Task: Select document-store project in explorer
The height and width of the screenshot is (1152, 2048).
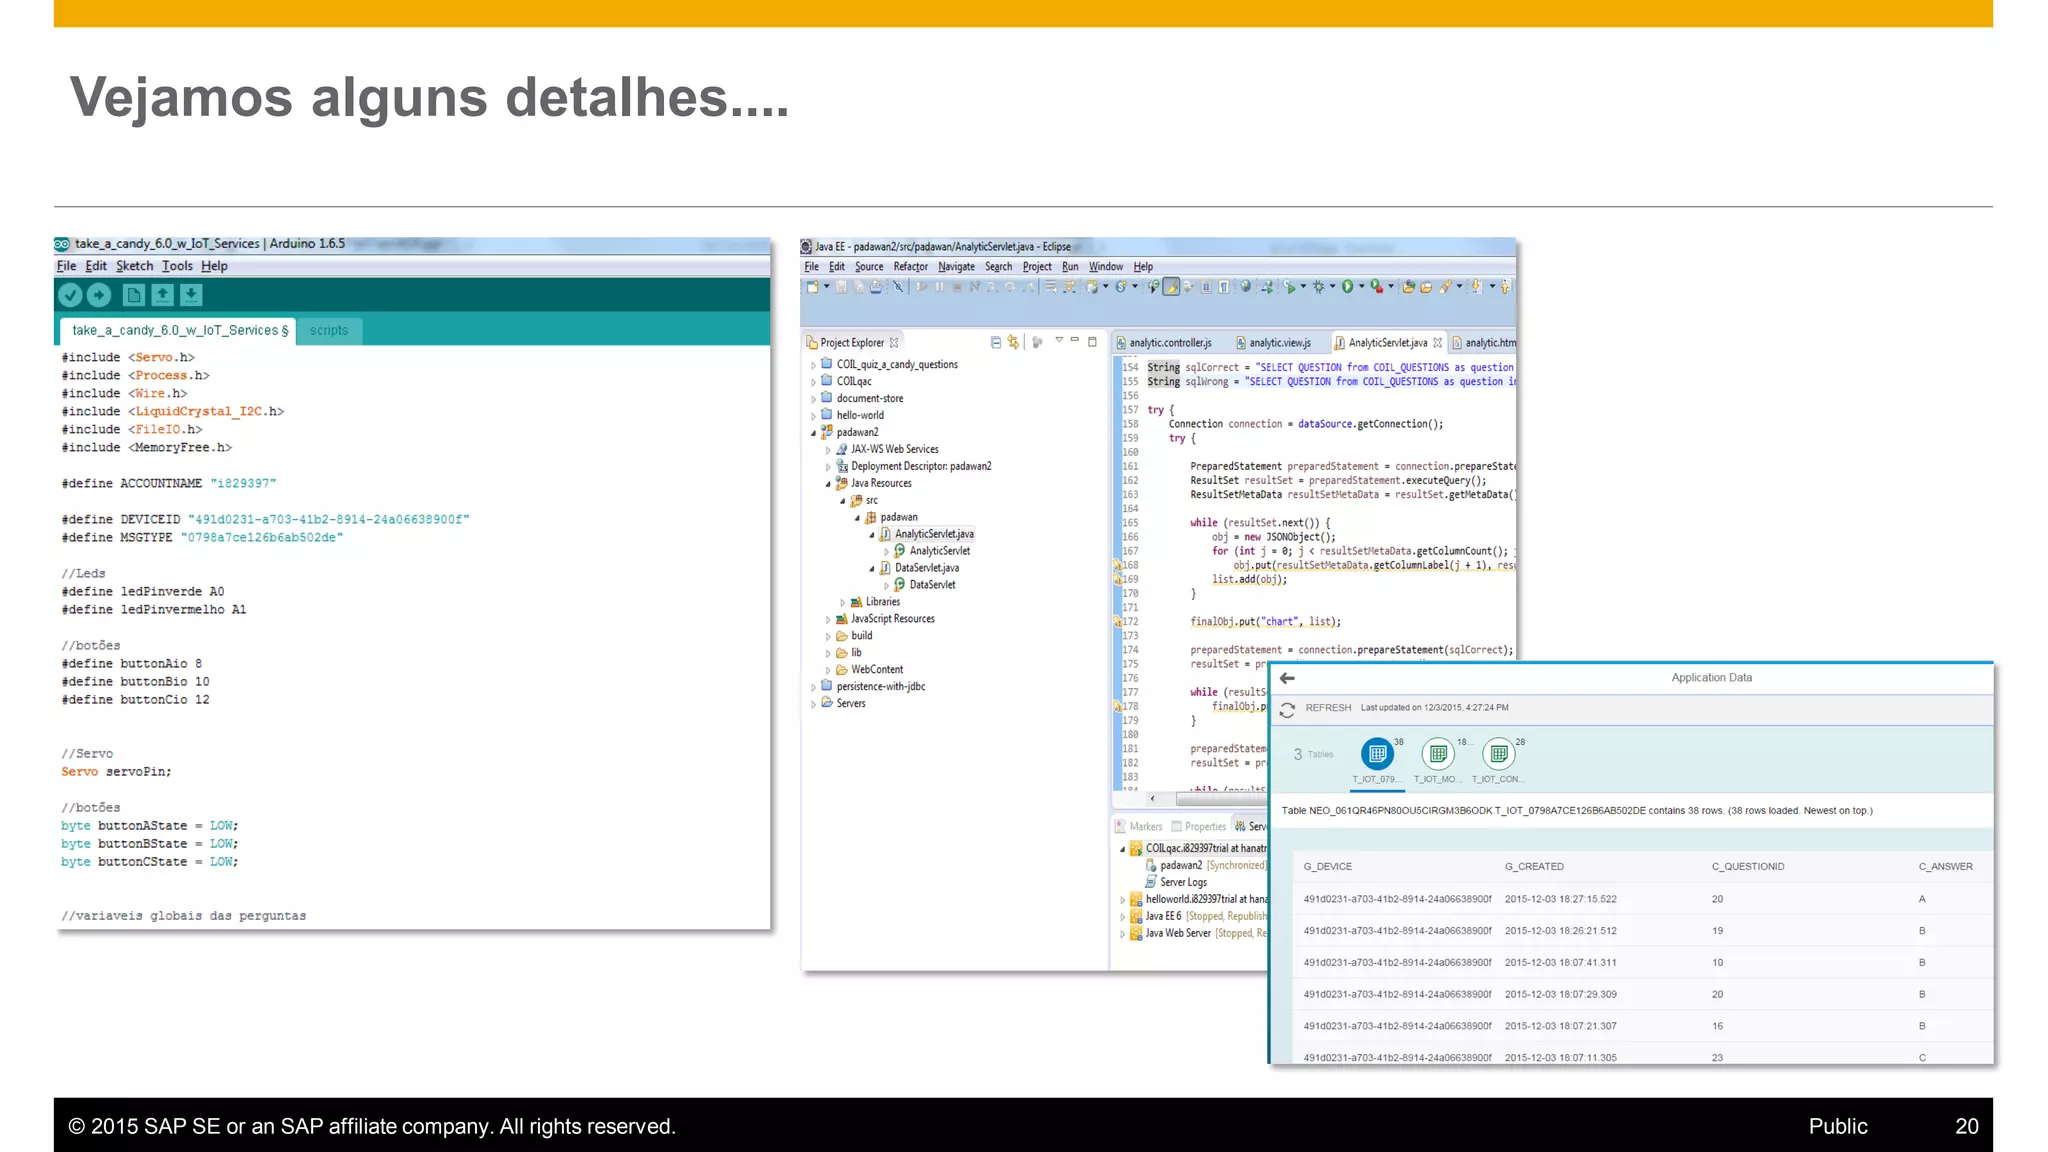Action: point(862,399)
